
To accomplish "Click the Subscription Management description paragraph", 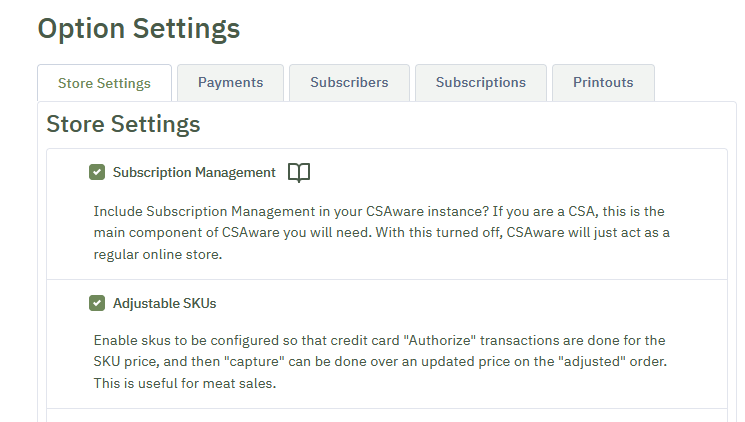I will (382, 233).
